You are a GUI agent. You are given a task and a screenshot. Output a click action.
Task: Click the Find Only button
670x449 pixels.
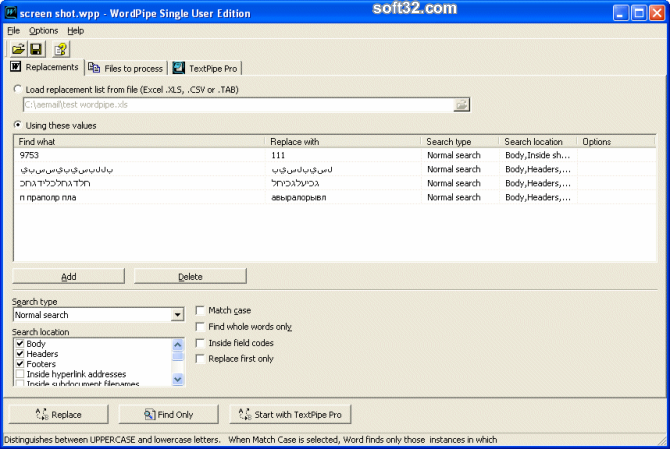168,414
